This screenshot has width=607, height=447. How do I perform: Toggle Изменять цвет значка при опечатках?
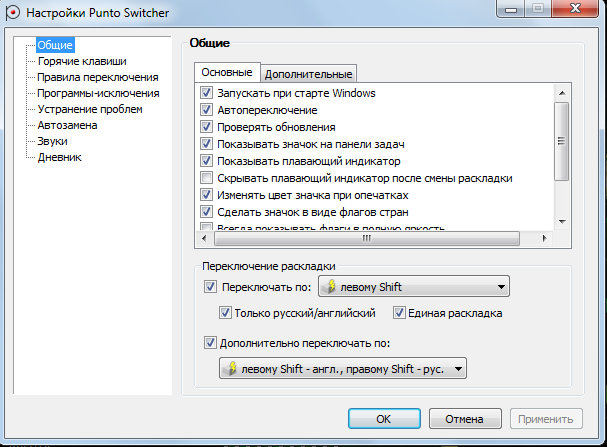(206, 195)
